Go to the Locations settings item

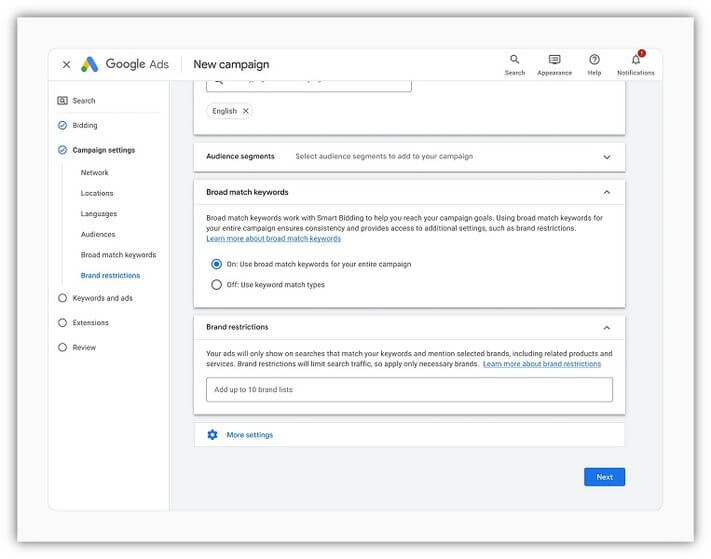point(97,194)
